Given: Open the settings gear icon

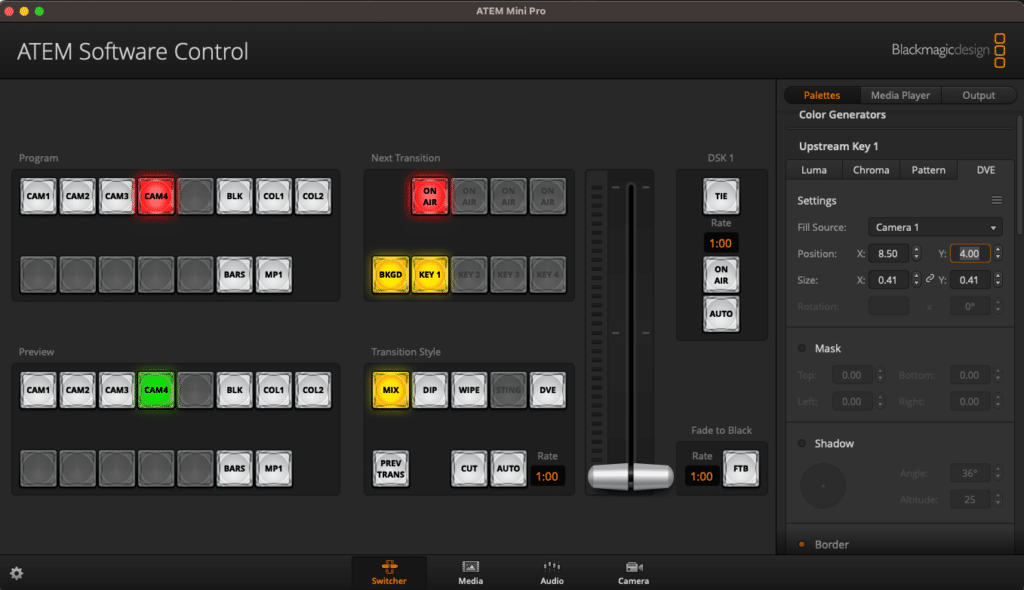Looking at the screenshot, I should 16,573.
